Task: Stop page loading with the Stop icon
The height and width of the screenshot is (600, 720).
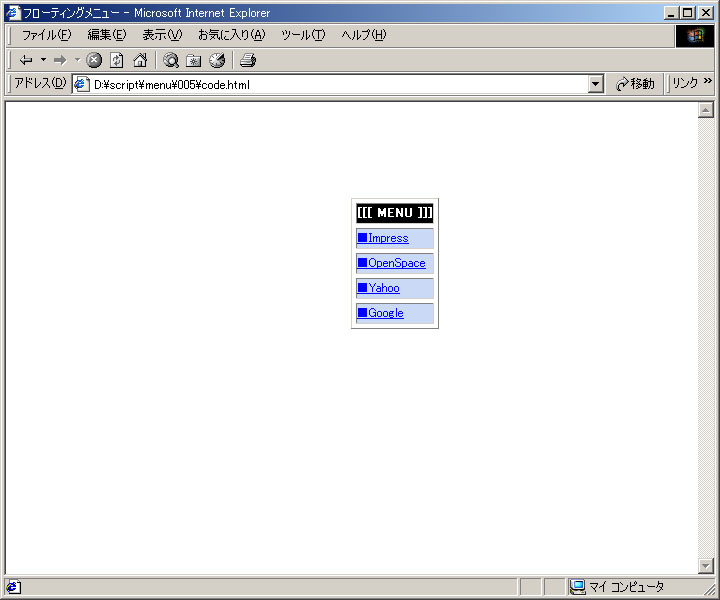Action: pos(94,60)
